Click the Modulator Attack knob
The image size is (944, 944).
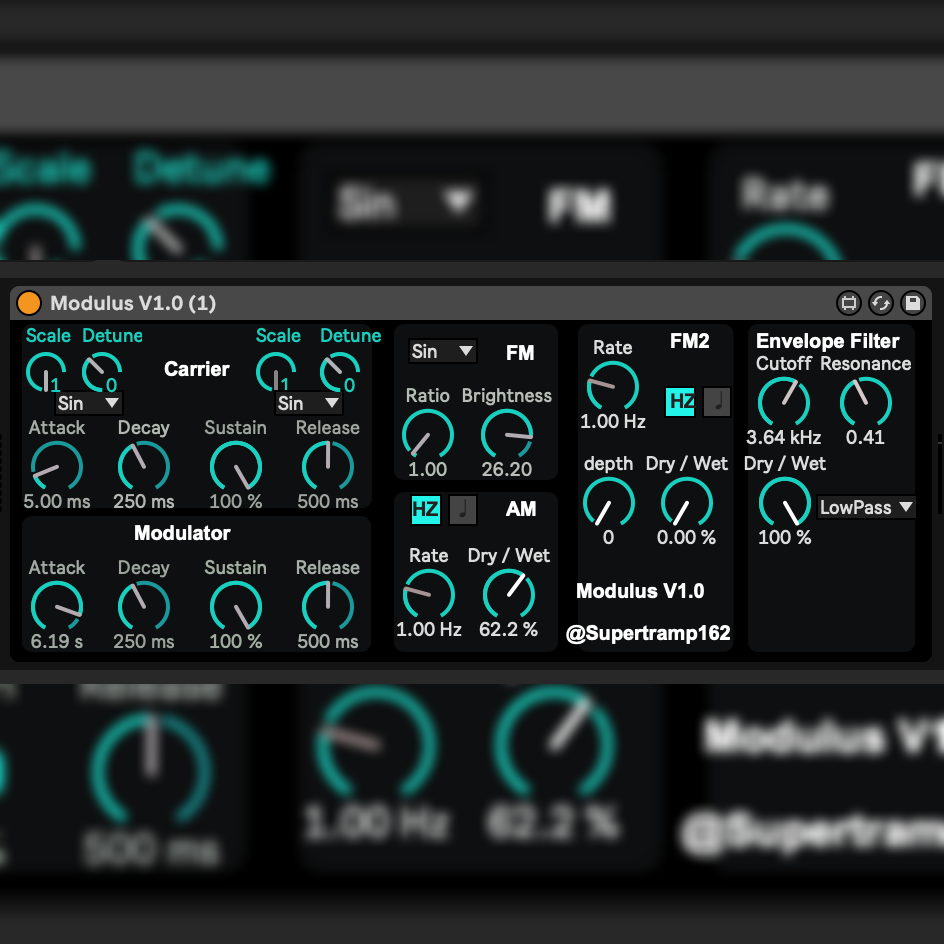tap(56, 606)
